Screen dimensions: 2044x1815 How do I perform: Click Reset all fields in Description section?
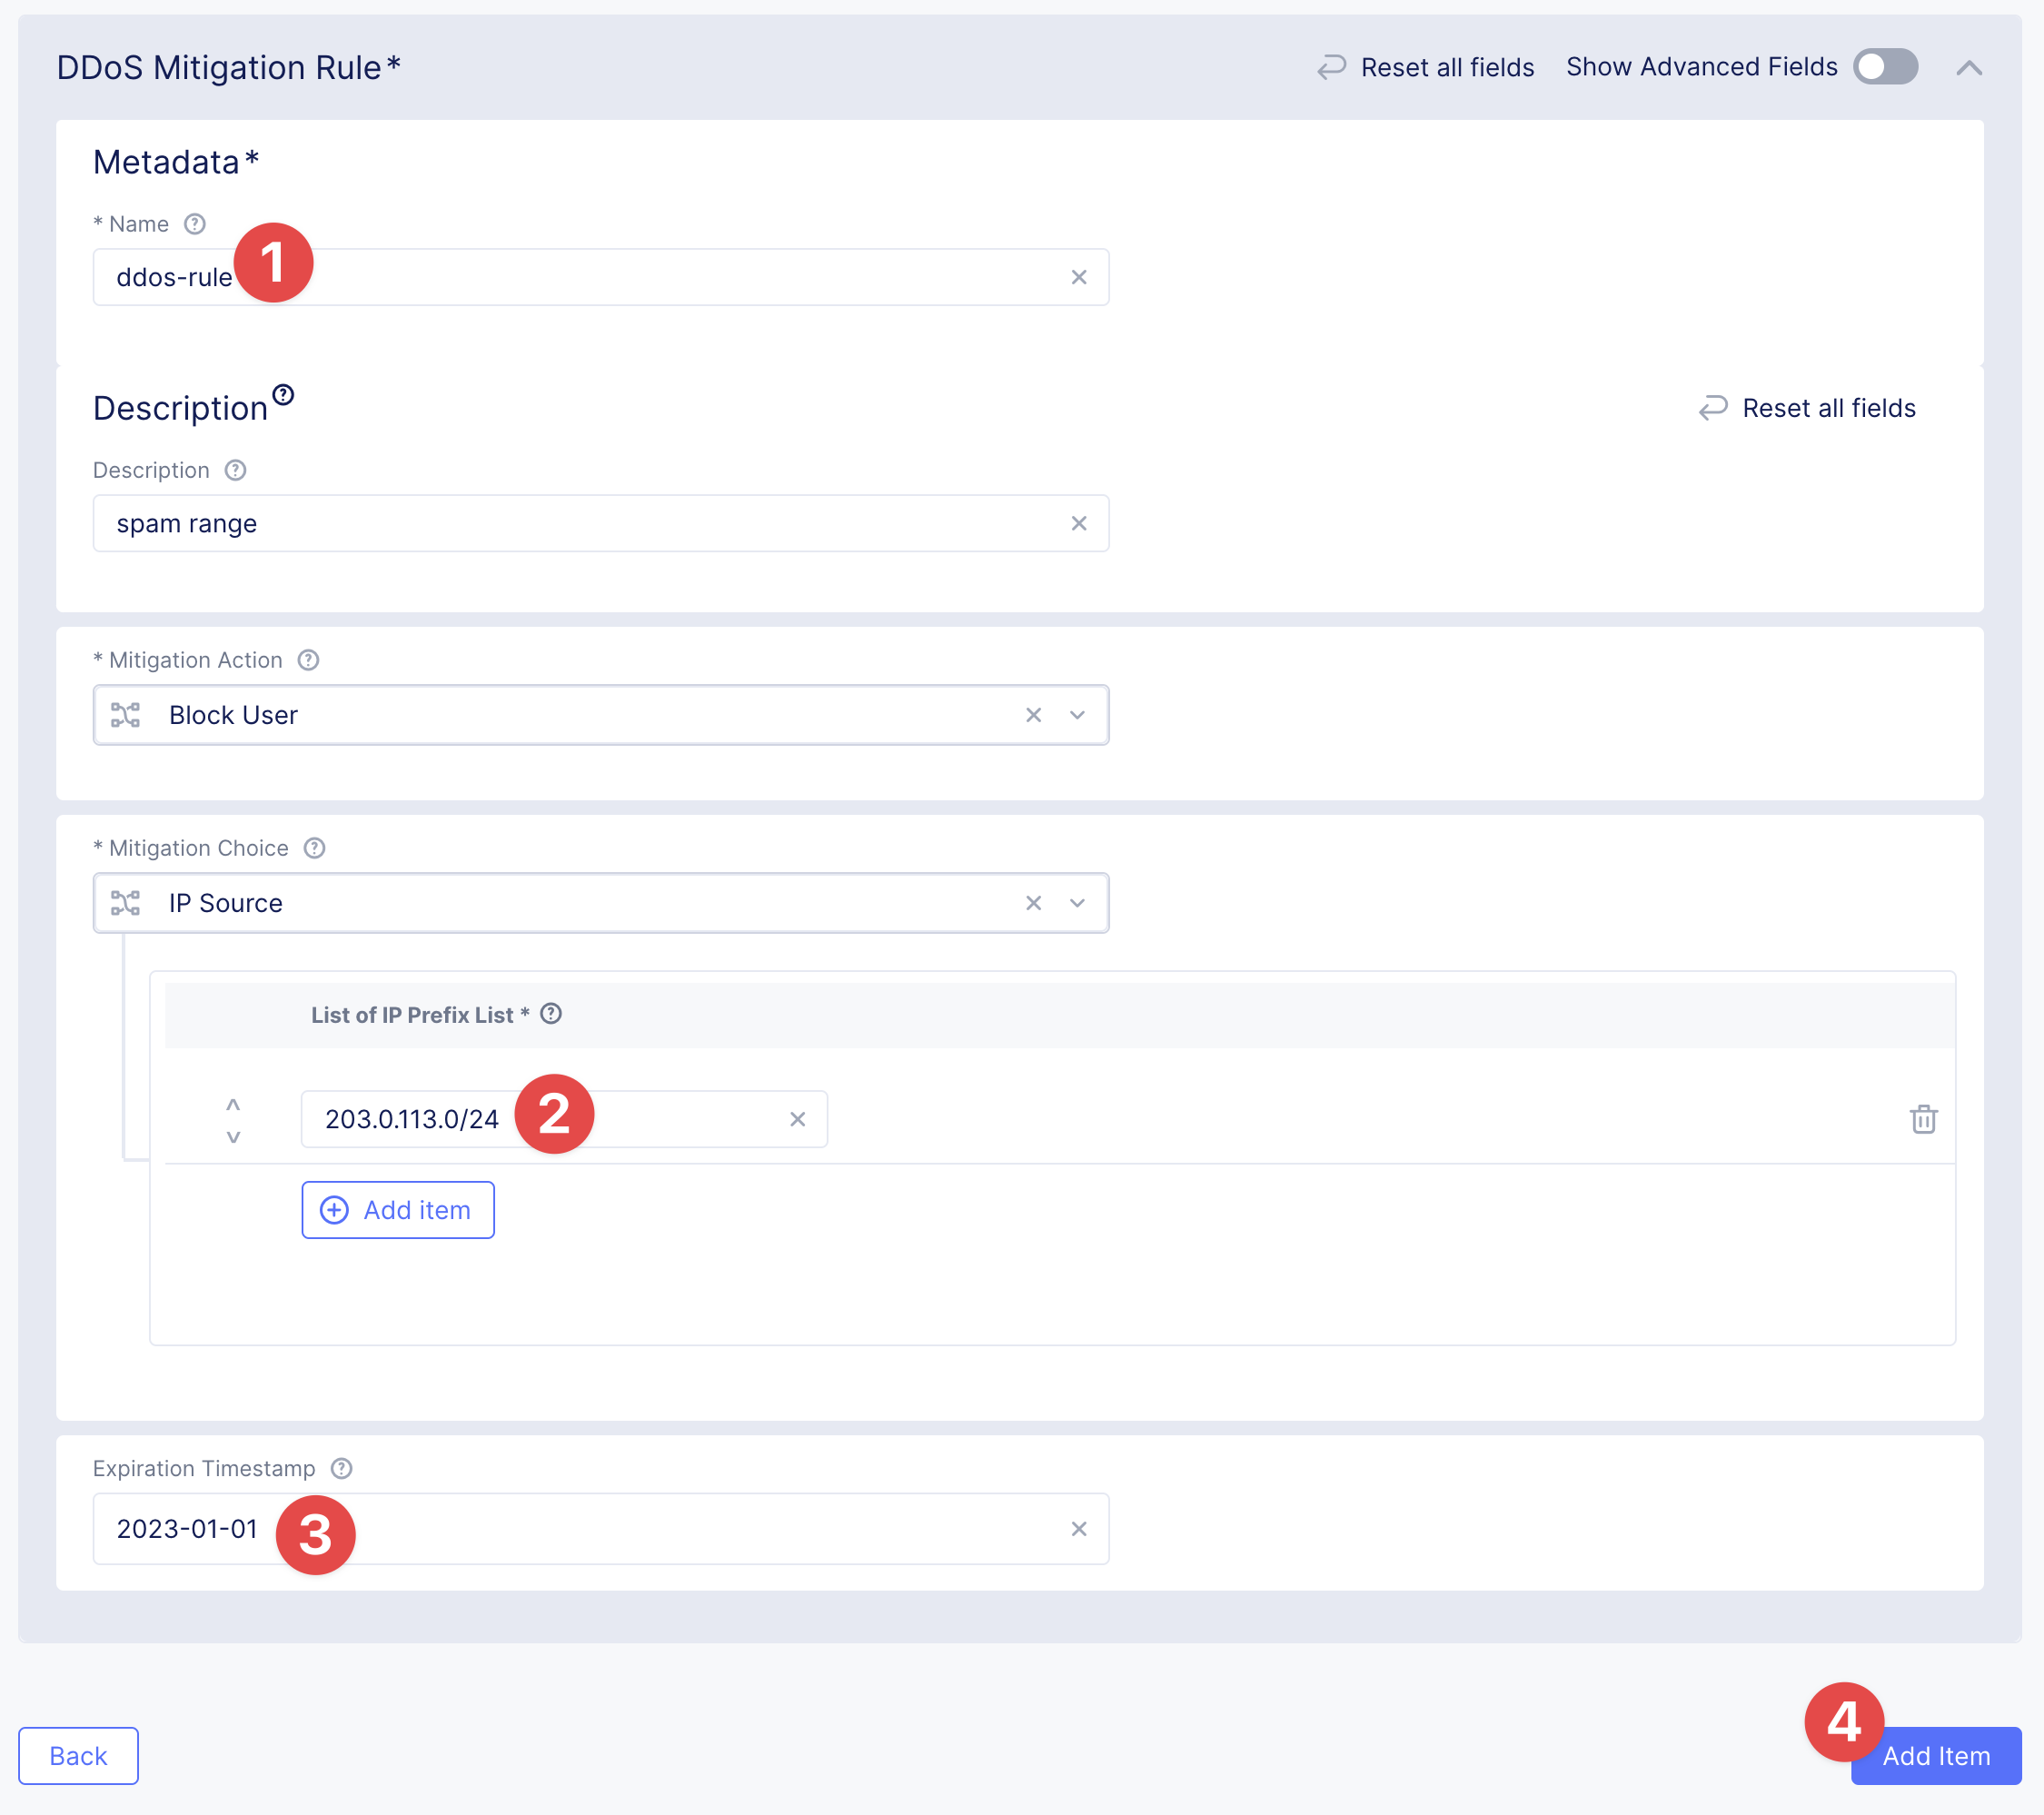[x=1807, y=408]
